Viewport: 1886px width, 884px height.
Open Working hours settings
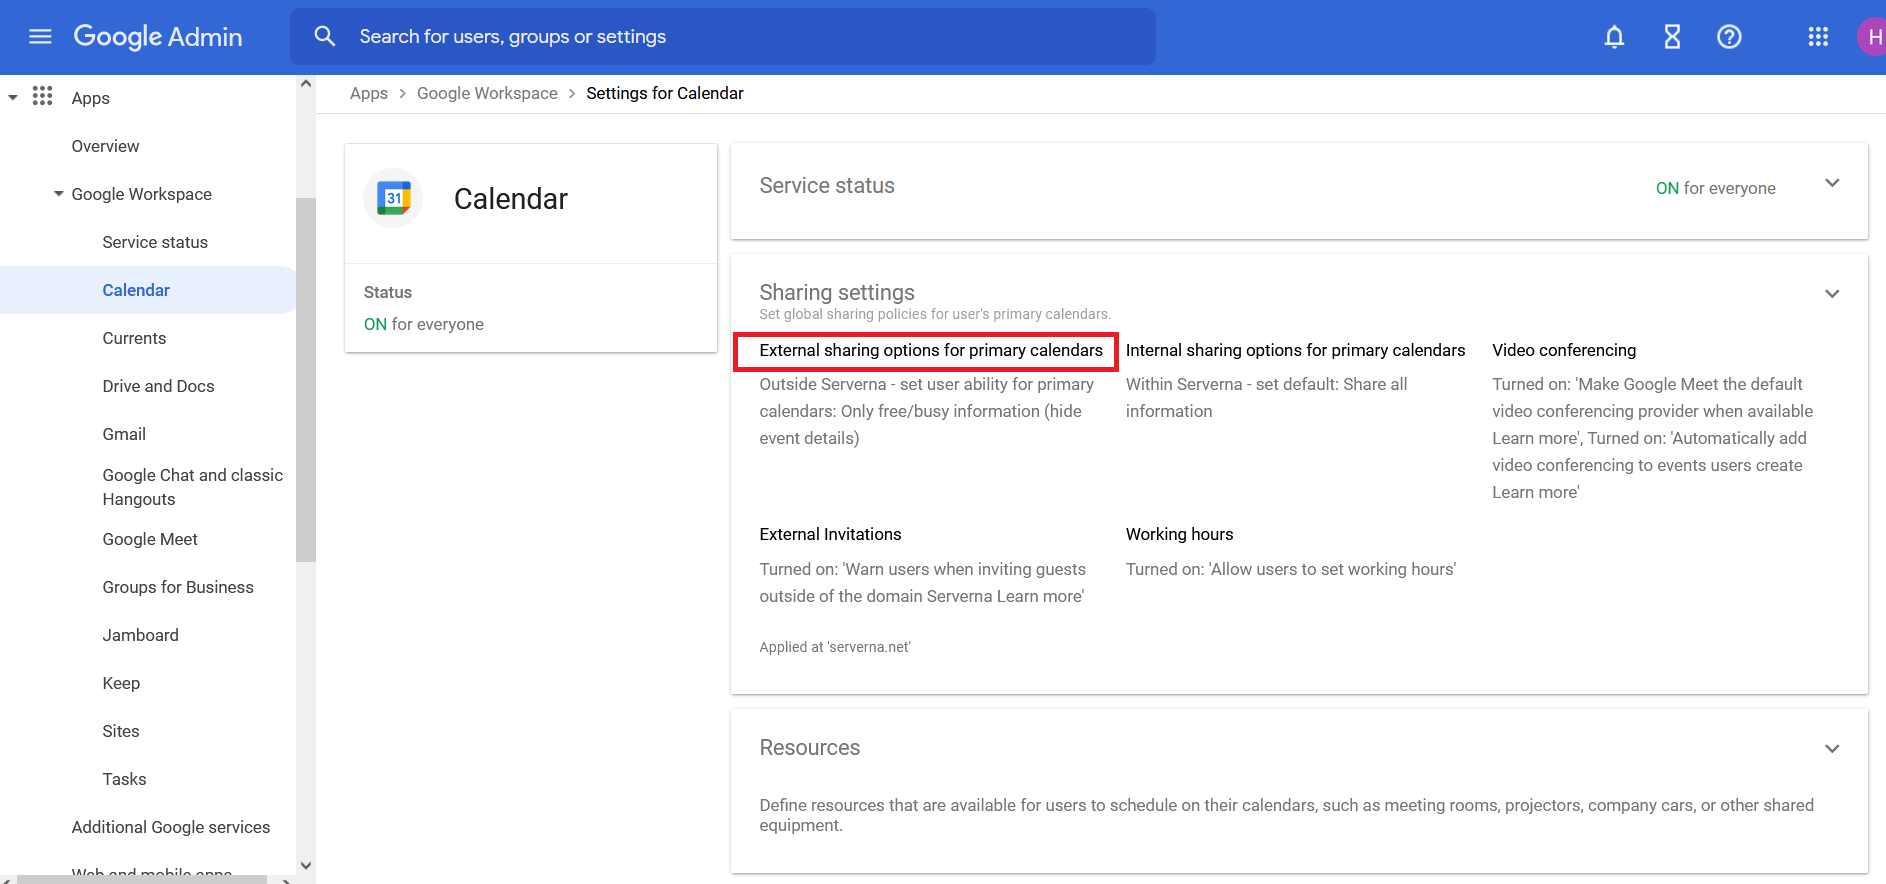[1179, 534]
